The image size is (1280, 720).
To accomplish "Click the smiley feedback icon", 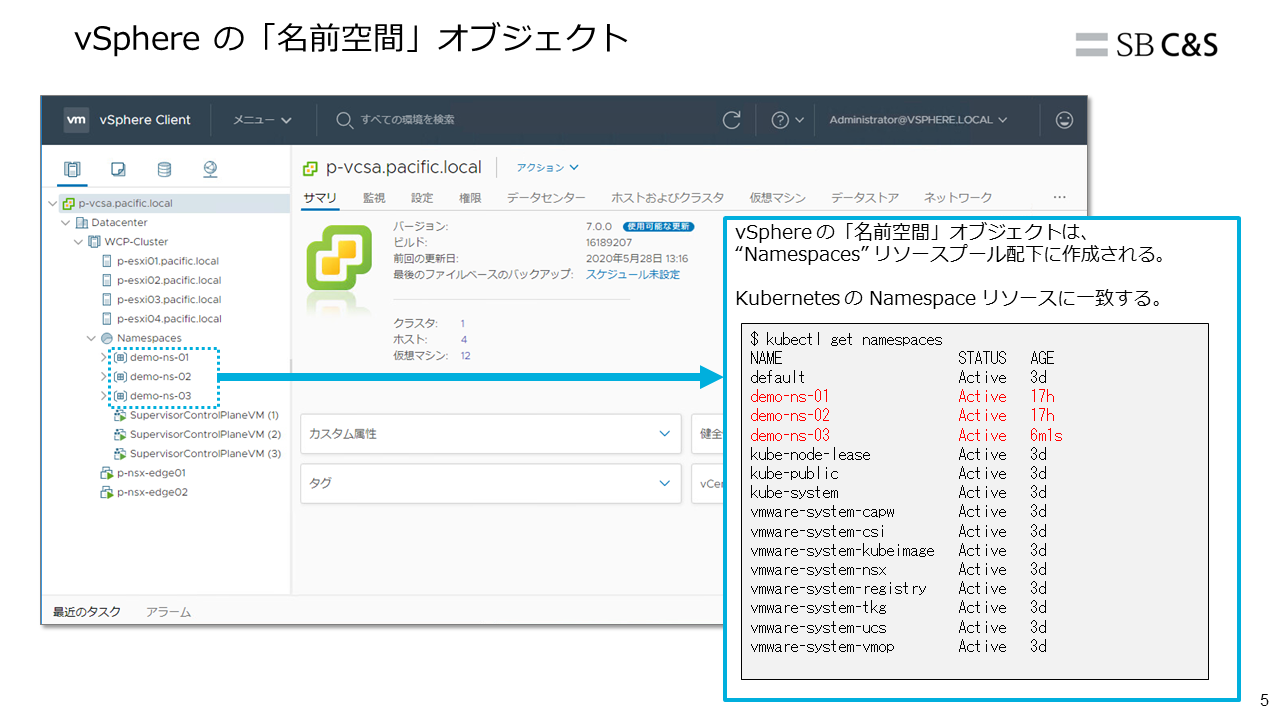I will 1064,120.
